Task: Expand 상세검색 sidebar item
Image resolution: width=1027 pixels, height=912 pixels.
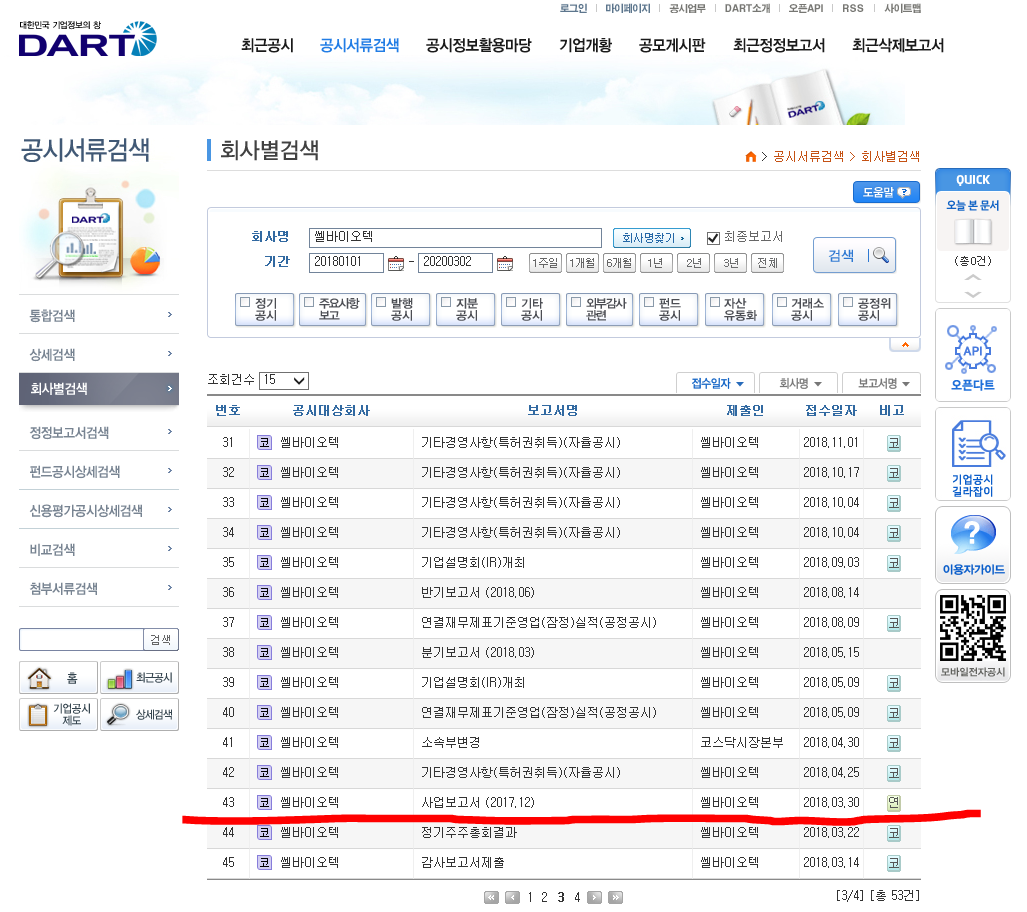Action: [99, 354]
